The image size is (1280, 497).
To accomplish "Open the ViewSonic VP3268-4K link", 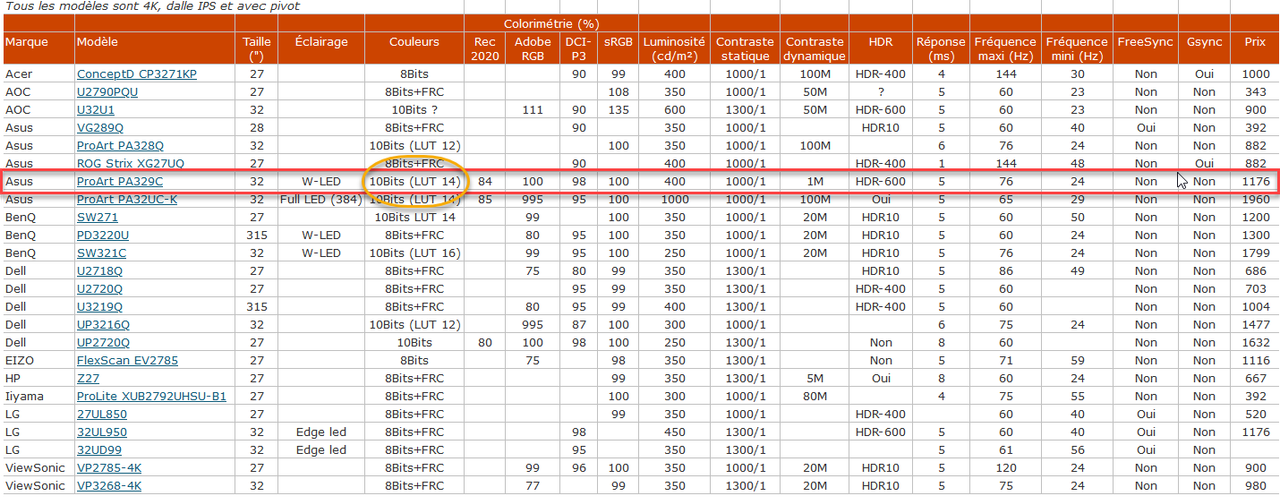I will (x=109, y=486).
